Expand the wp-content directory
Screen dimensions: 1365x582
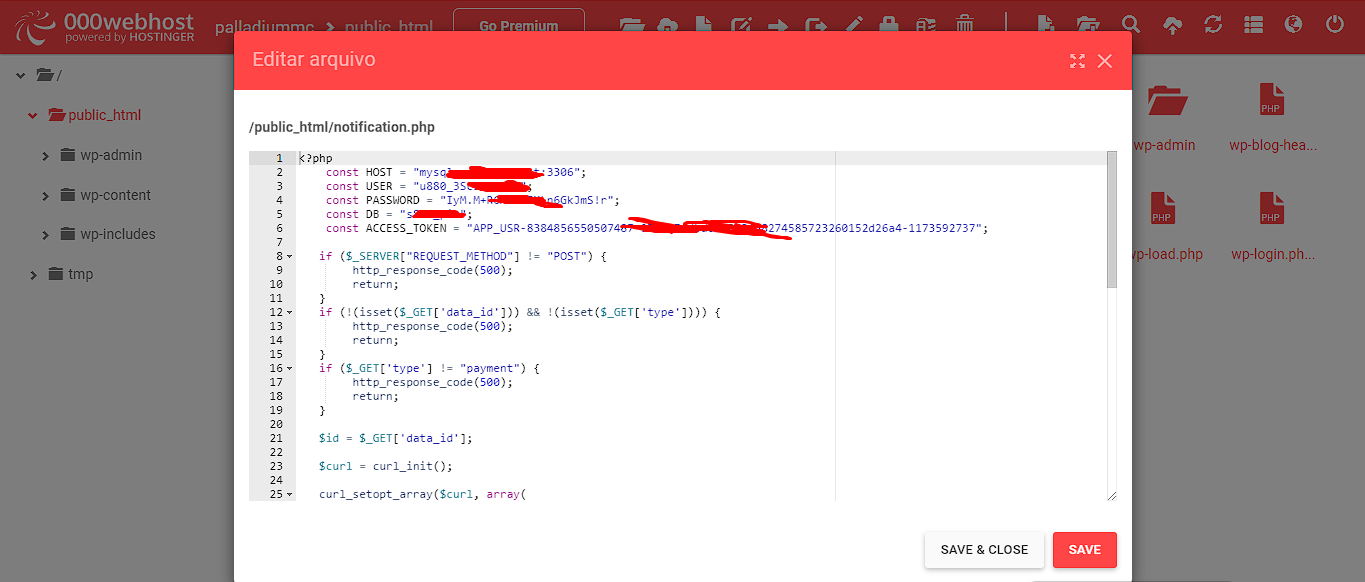tap(45, 194)
